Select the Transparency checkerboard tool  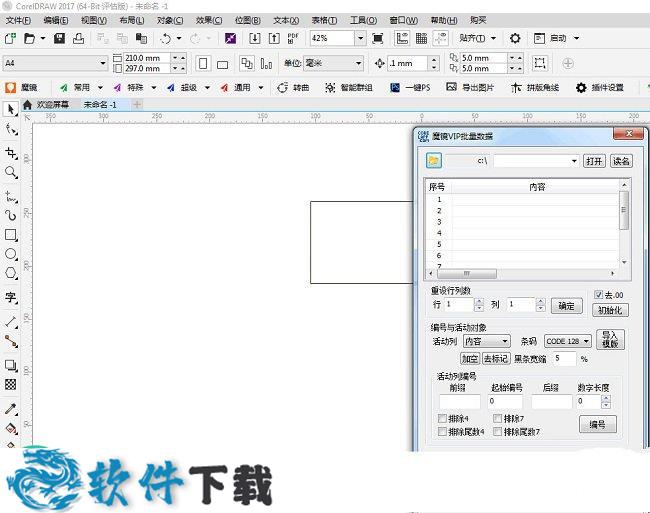[11, 384]
